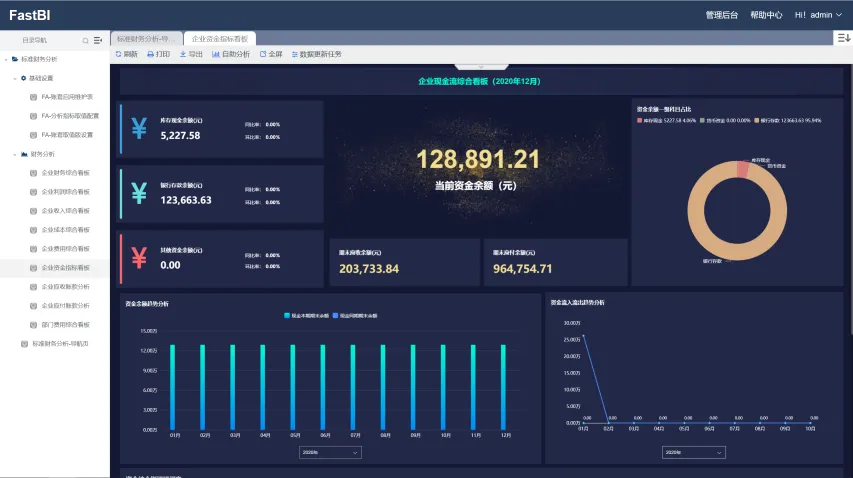Image resolution: width=853 pixels, height=478 pixels.
Task: Collapse the sidebar with the menu-fold icon
Action: coord(98,40)
